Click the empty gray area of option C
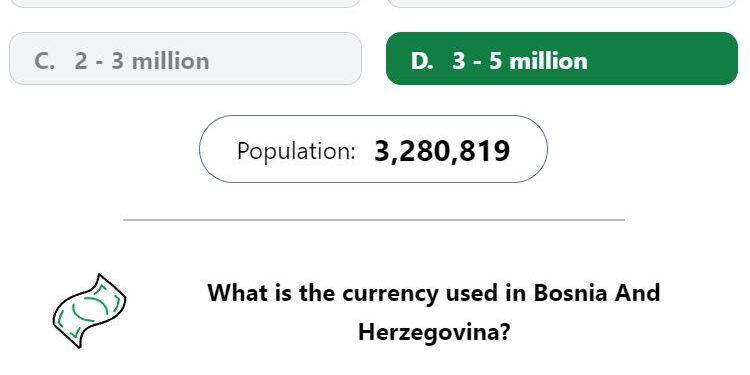Image resolution: width=750 pixels, height=375 pixels. pyautogui.click(x=287, y=58)
